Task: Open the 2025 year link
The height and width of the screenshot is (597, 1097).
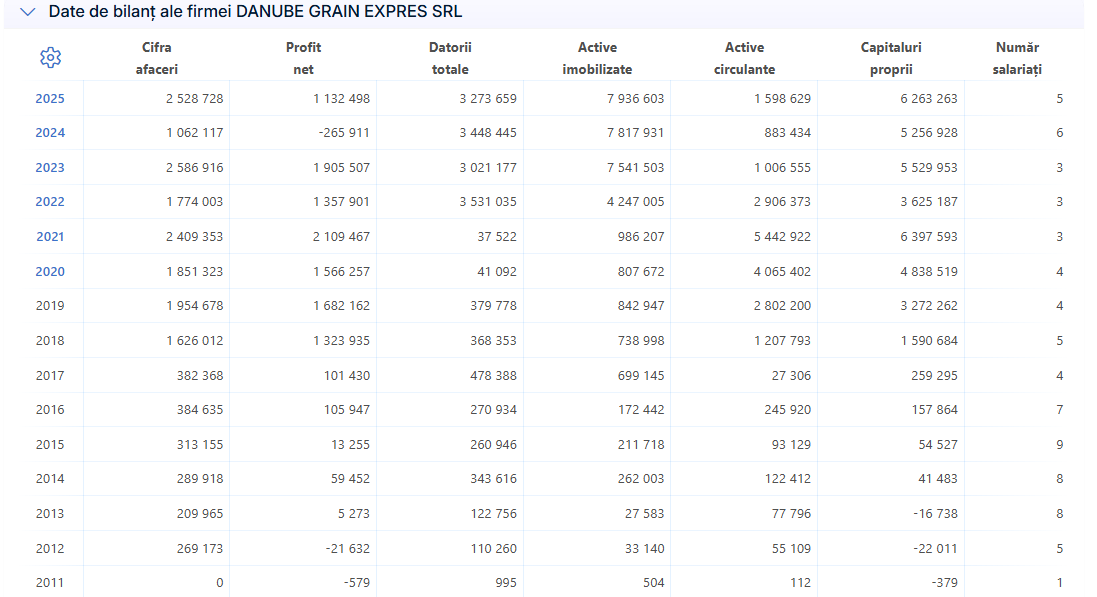Action: (50, 99)
